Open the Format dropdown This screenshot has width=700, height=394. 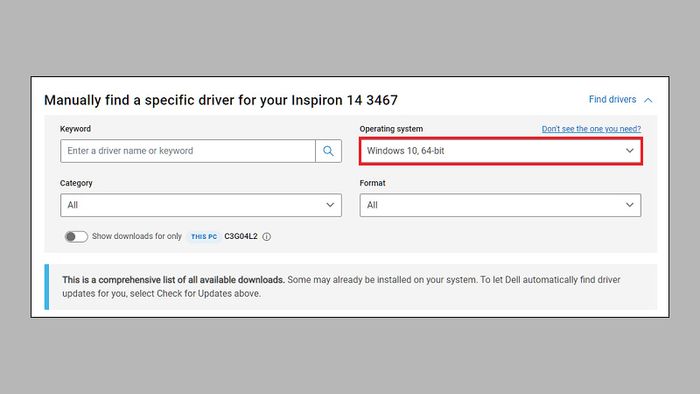pyautogui.click(x=500, y=205)
